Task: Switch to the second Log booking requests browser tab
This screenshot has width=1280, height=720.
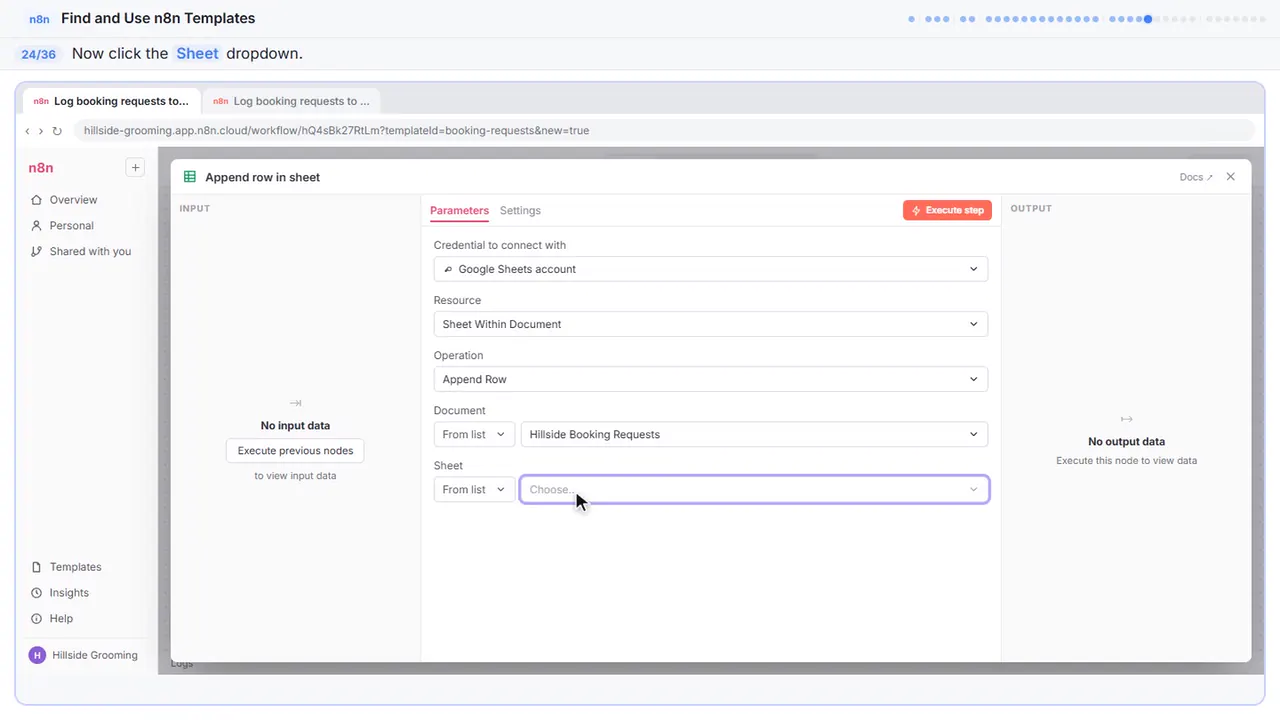Action: [x=291, y=101]
